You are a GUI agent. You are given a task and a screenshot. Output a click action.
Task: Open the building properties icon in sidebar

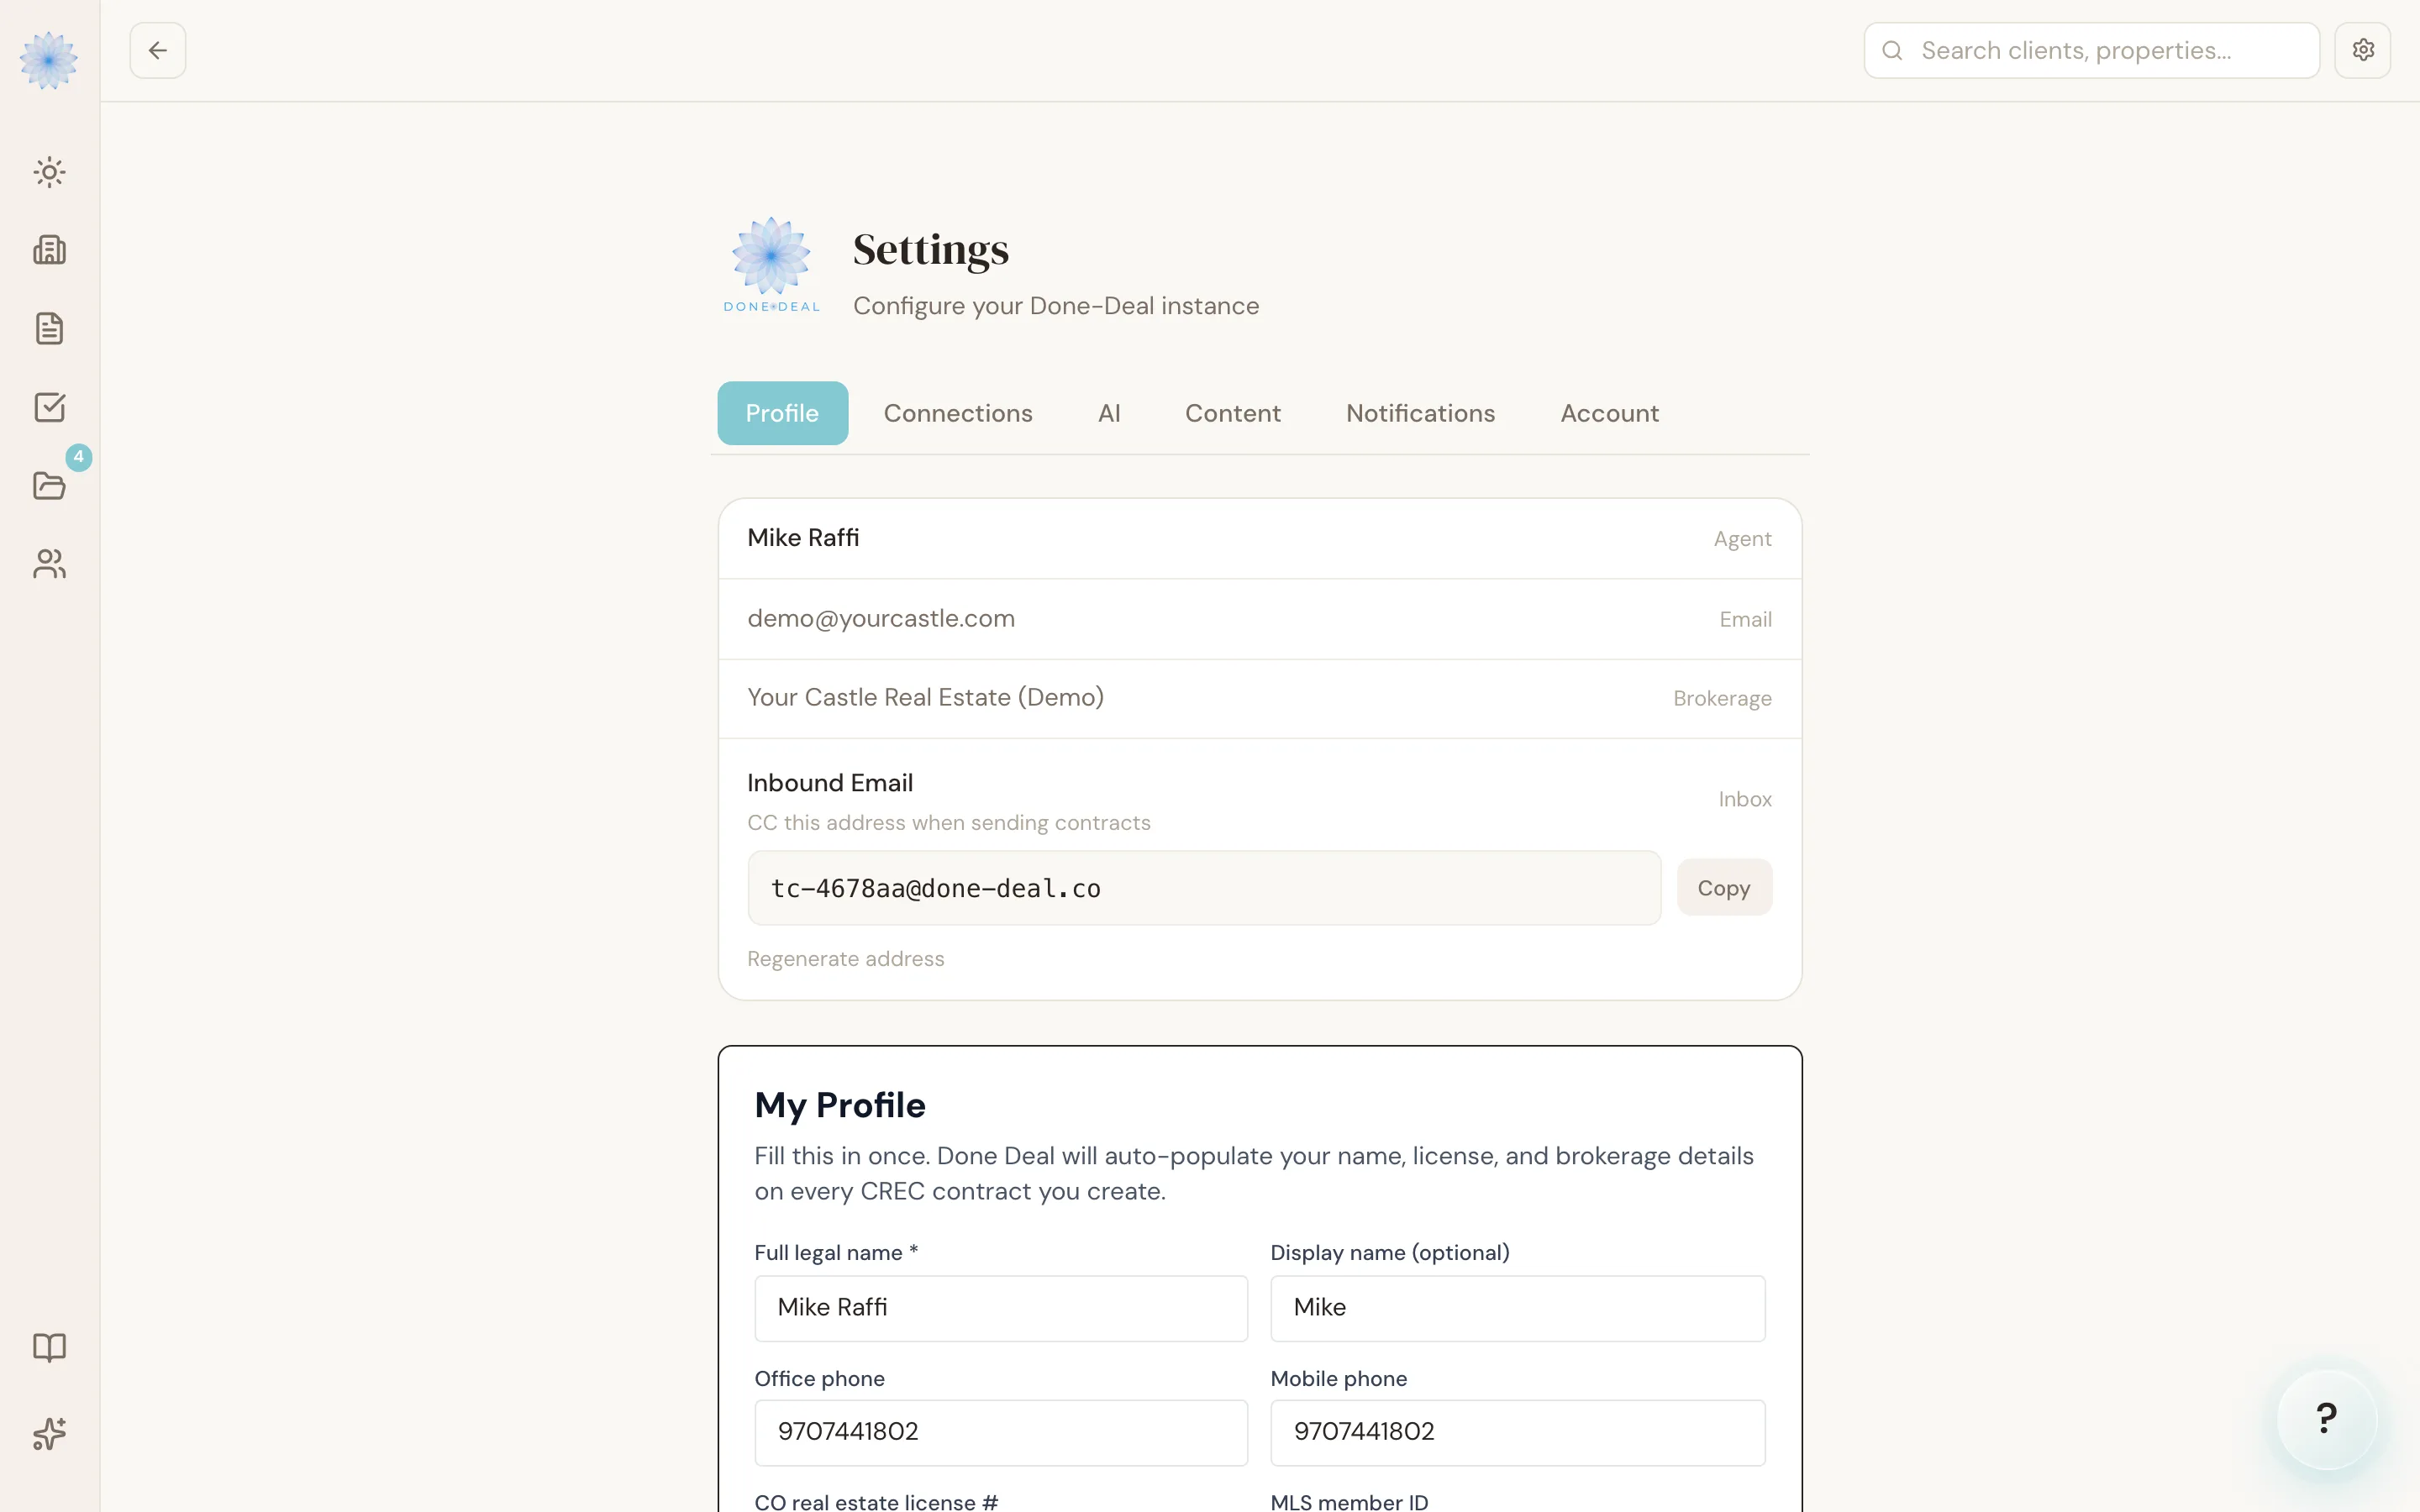49,250
